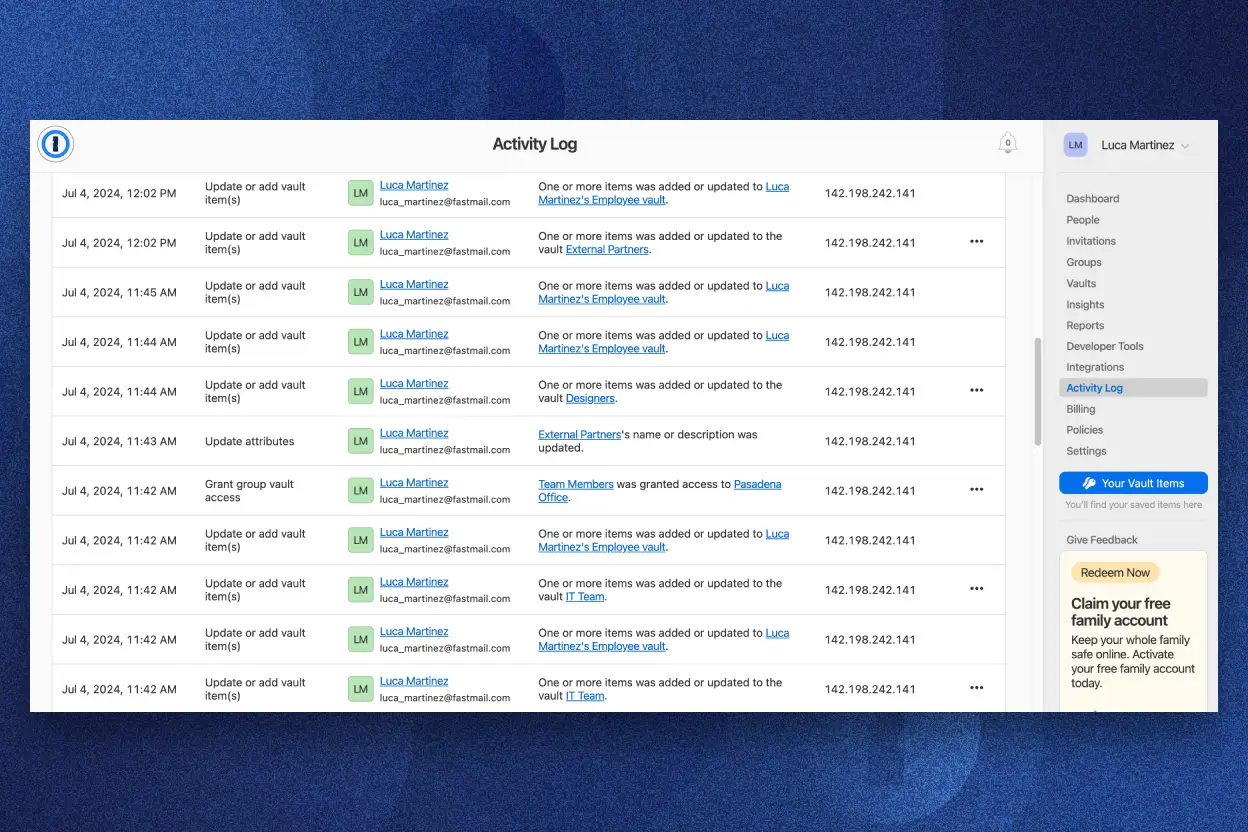Open the notifications bell
Screen dimensions: 1248x832
click(x=1008, y=142)
